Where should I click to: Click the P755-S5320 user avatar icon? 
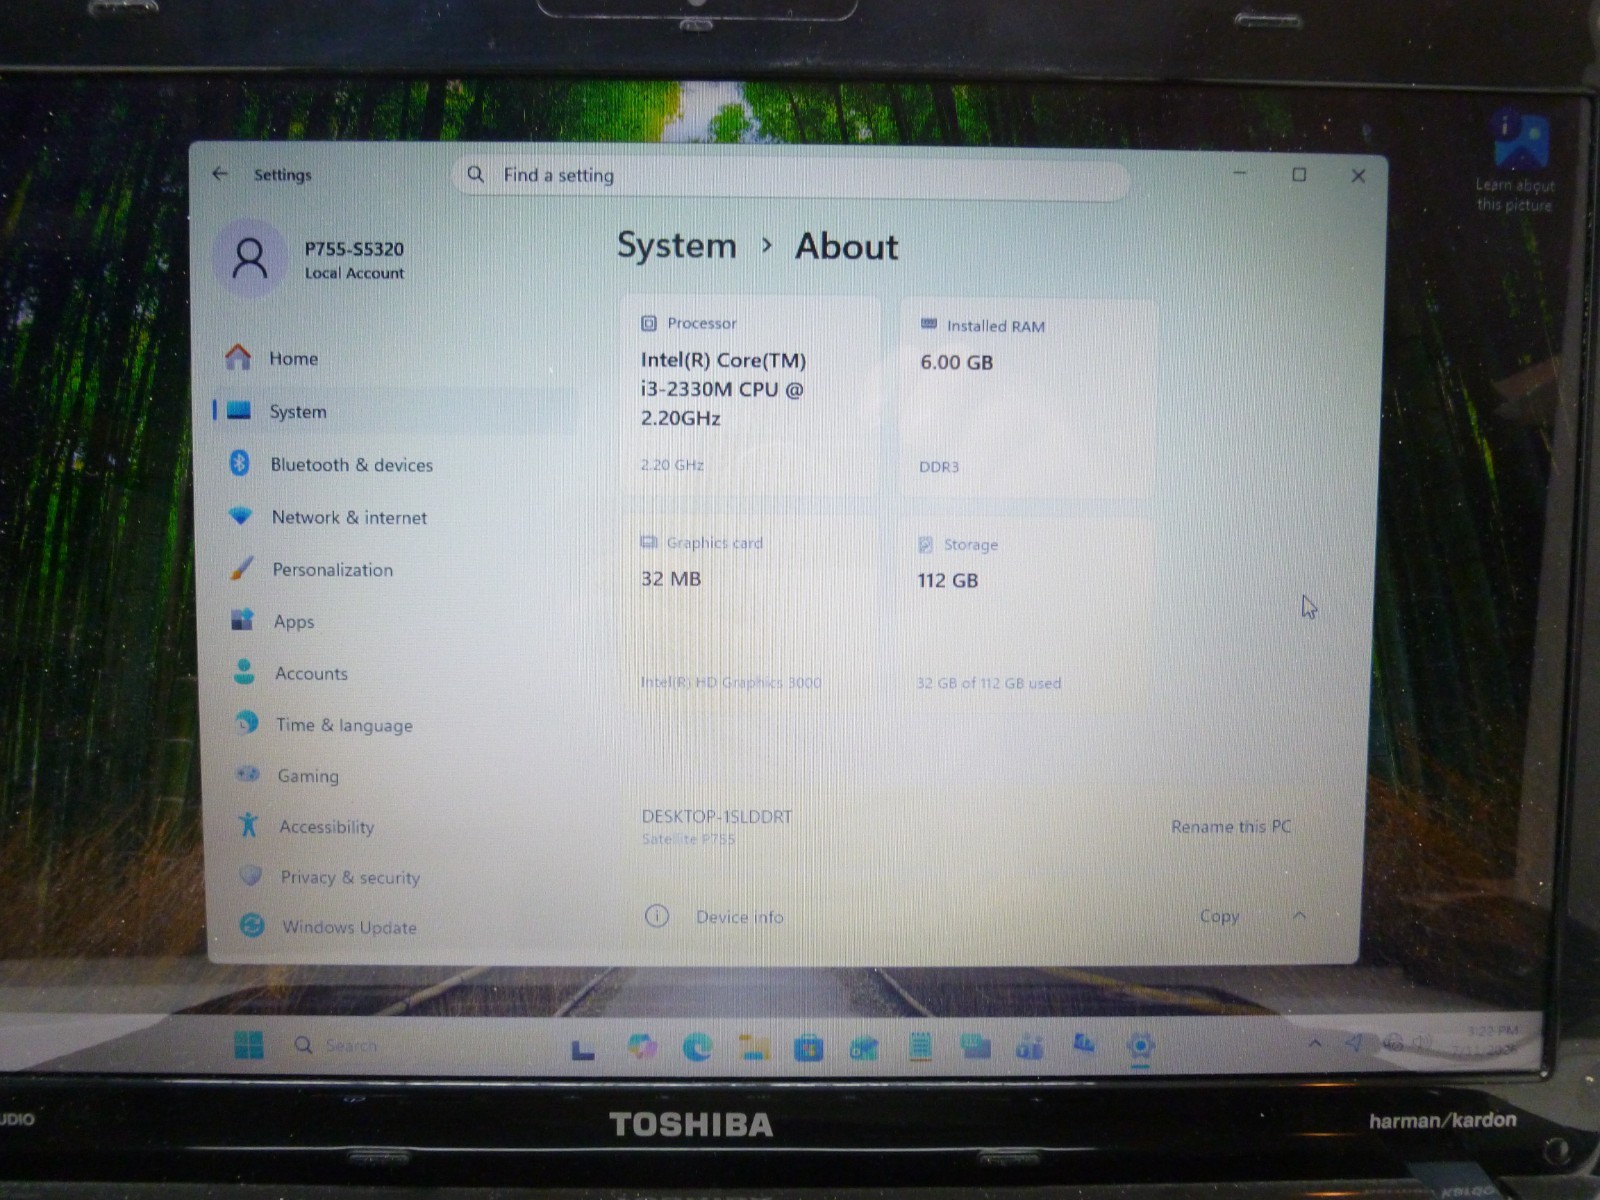click(x=249, y=258)
